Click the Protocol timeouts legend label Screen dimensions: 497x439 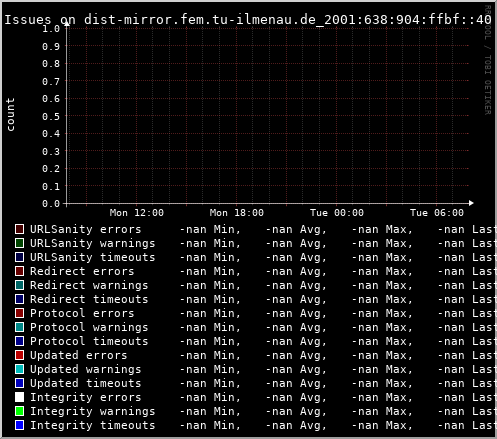[89, 341]
